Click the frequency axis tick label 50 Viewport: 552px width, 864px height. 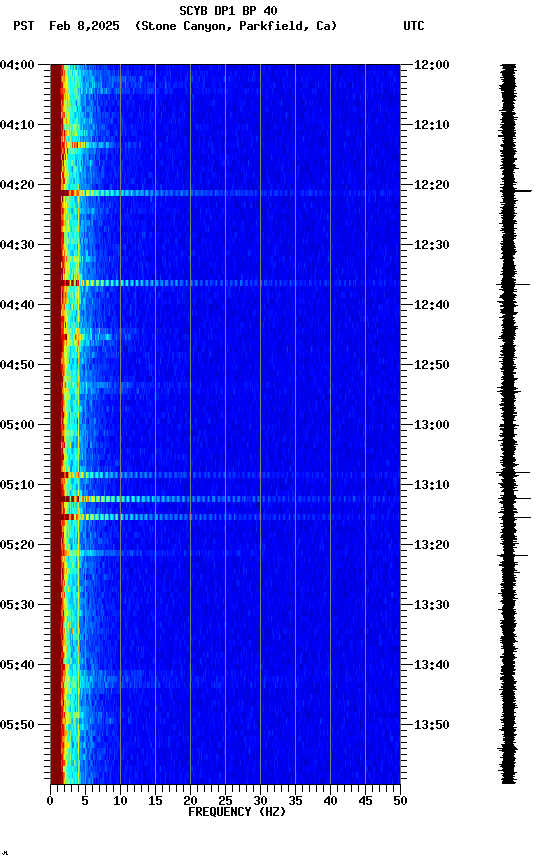[x=401, y=801]
